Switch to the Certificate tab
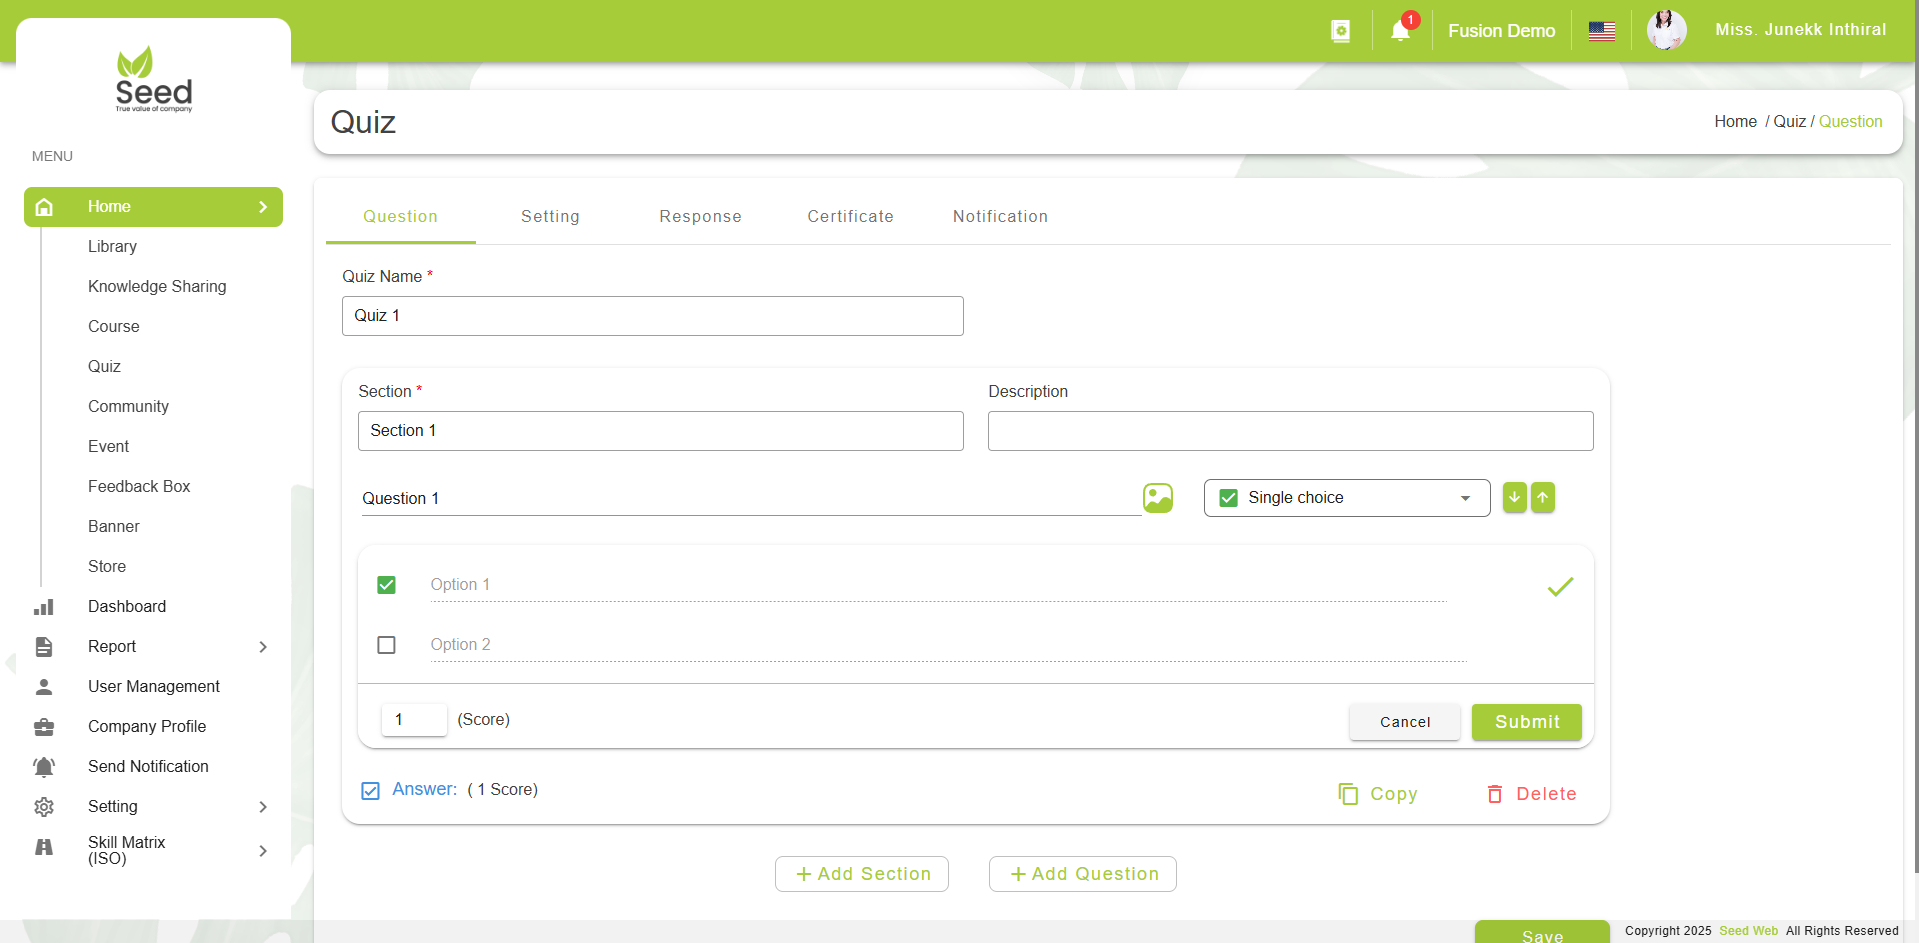The height and width of the screenshot is (943, 1919). point(850,217)
